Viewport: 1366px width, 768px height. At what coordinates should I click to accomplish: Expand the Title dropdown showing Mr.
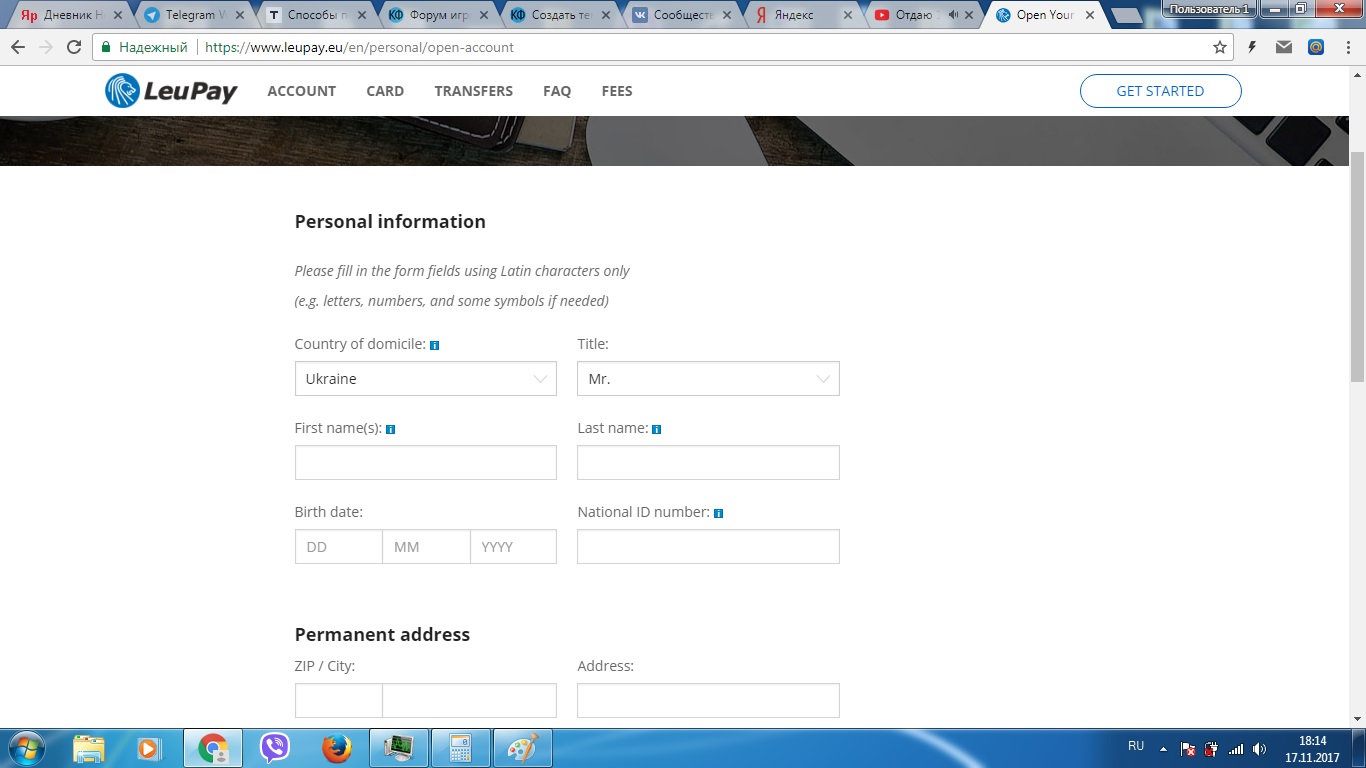[x=708, y=379]
